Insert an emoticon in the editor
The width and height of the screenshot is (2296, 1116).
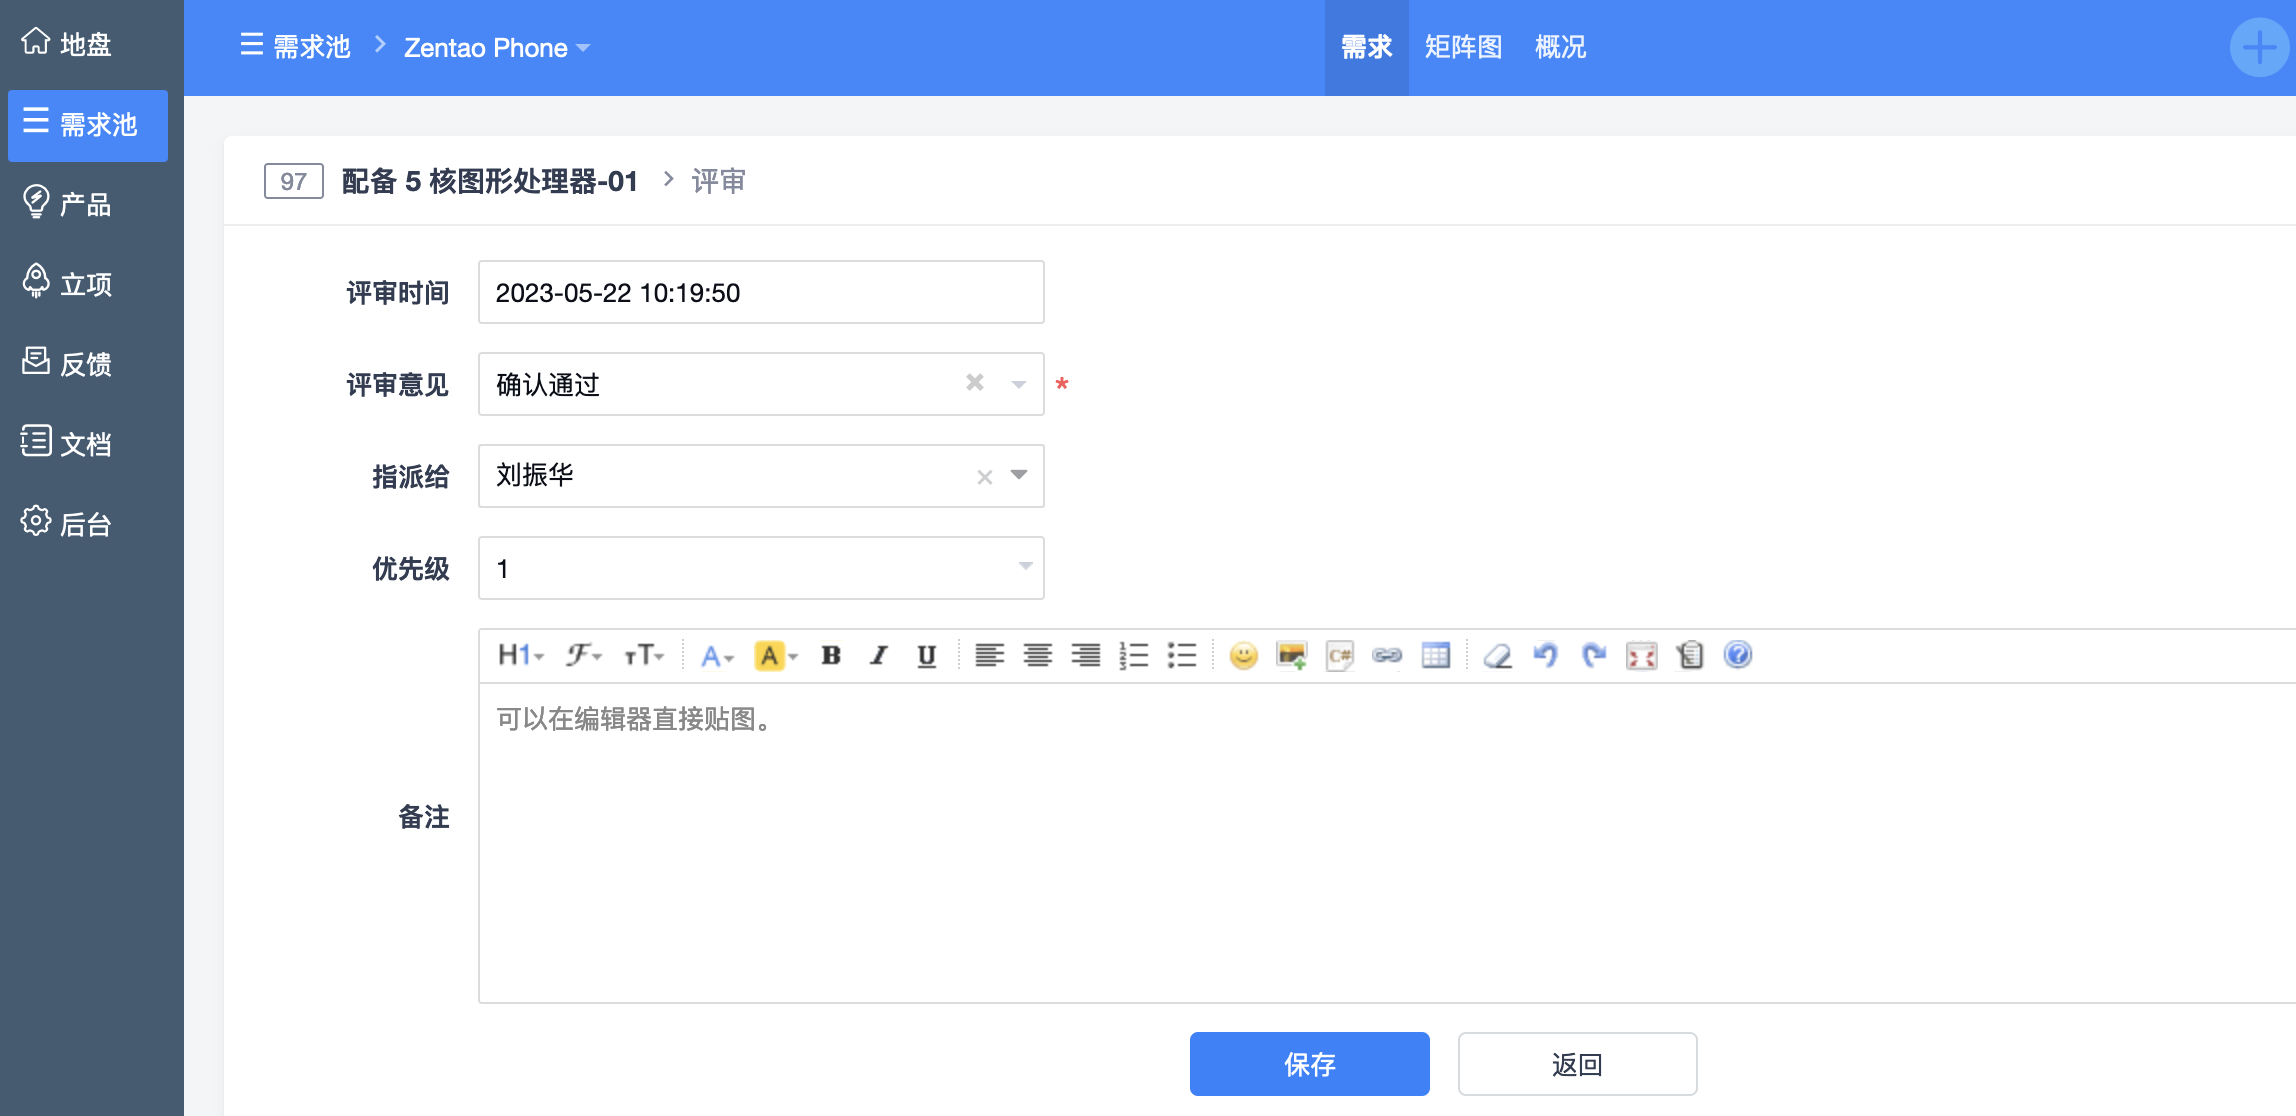1243,656
